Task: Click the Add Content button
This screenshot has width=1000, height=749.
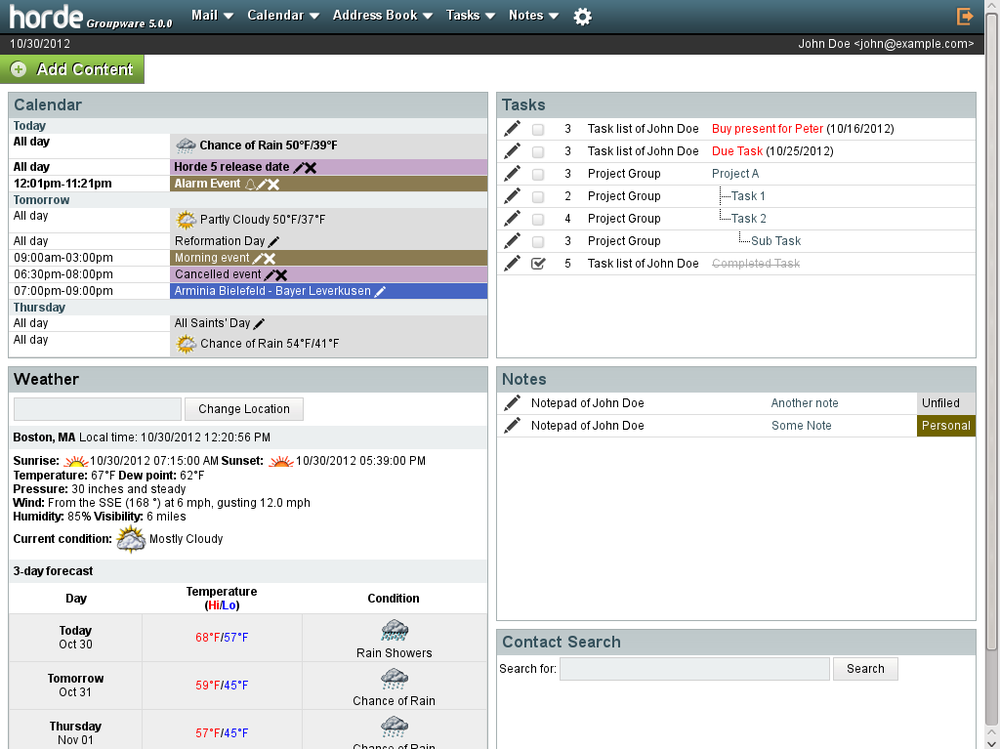Action: point(73,69)
